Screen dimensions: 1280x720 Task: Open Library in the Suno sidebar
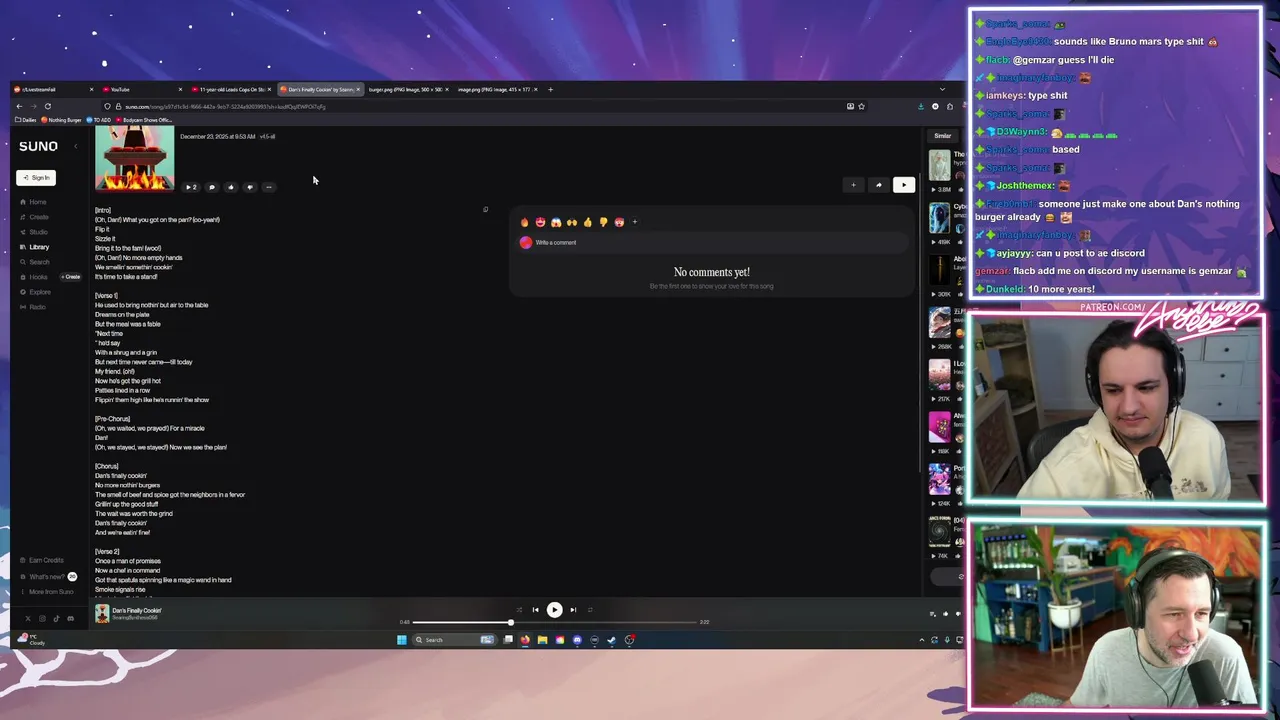35,247
